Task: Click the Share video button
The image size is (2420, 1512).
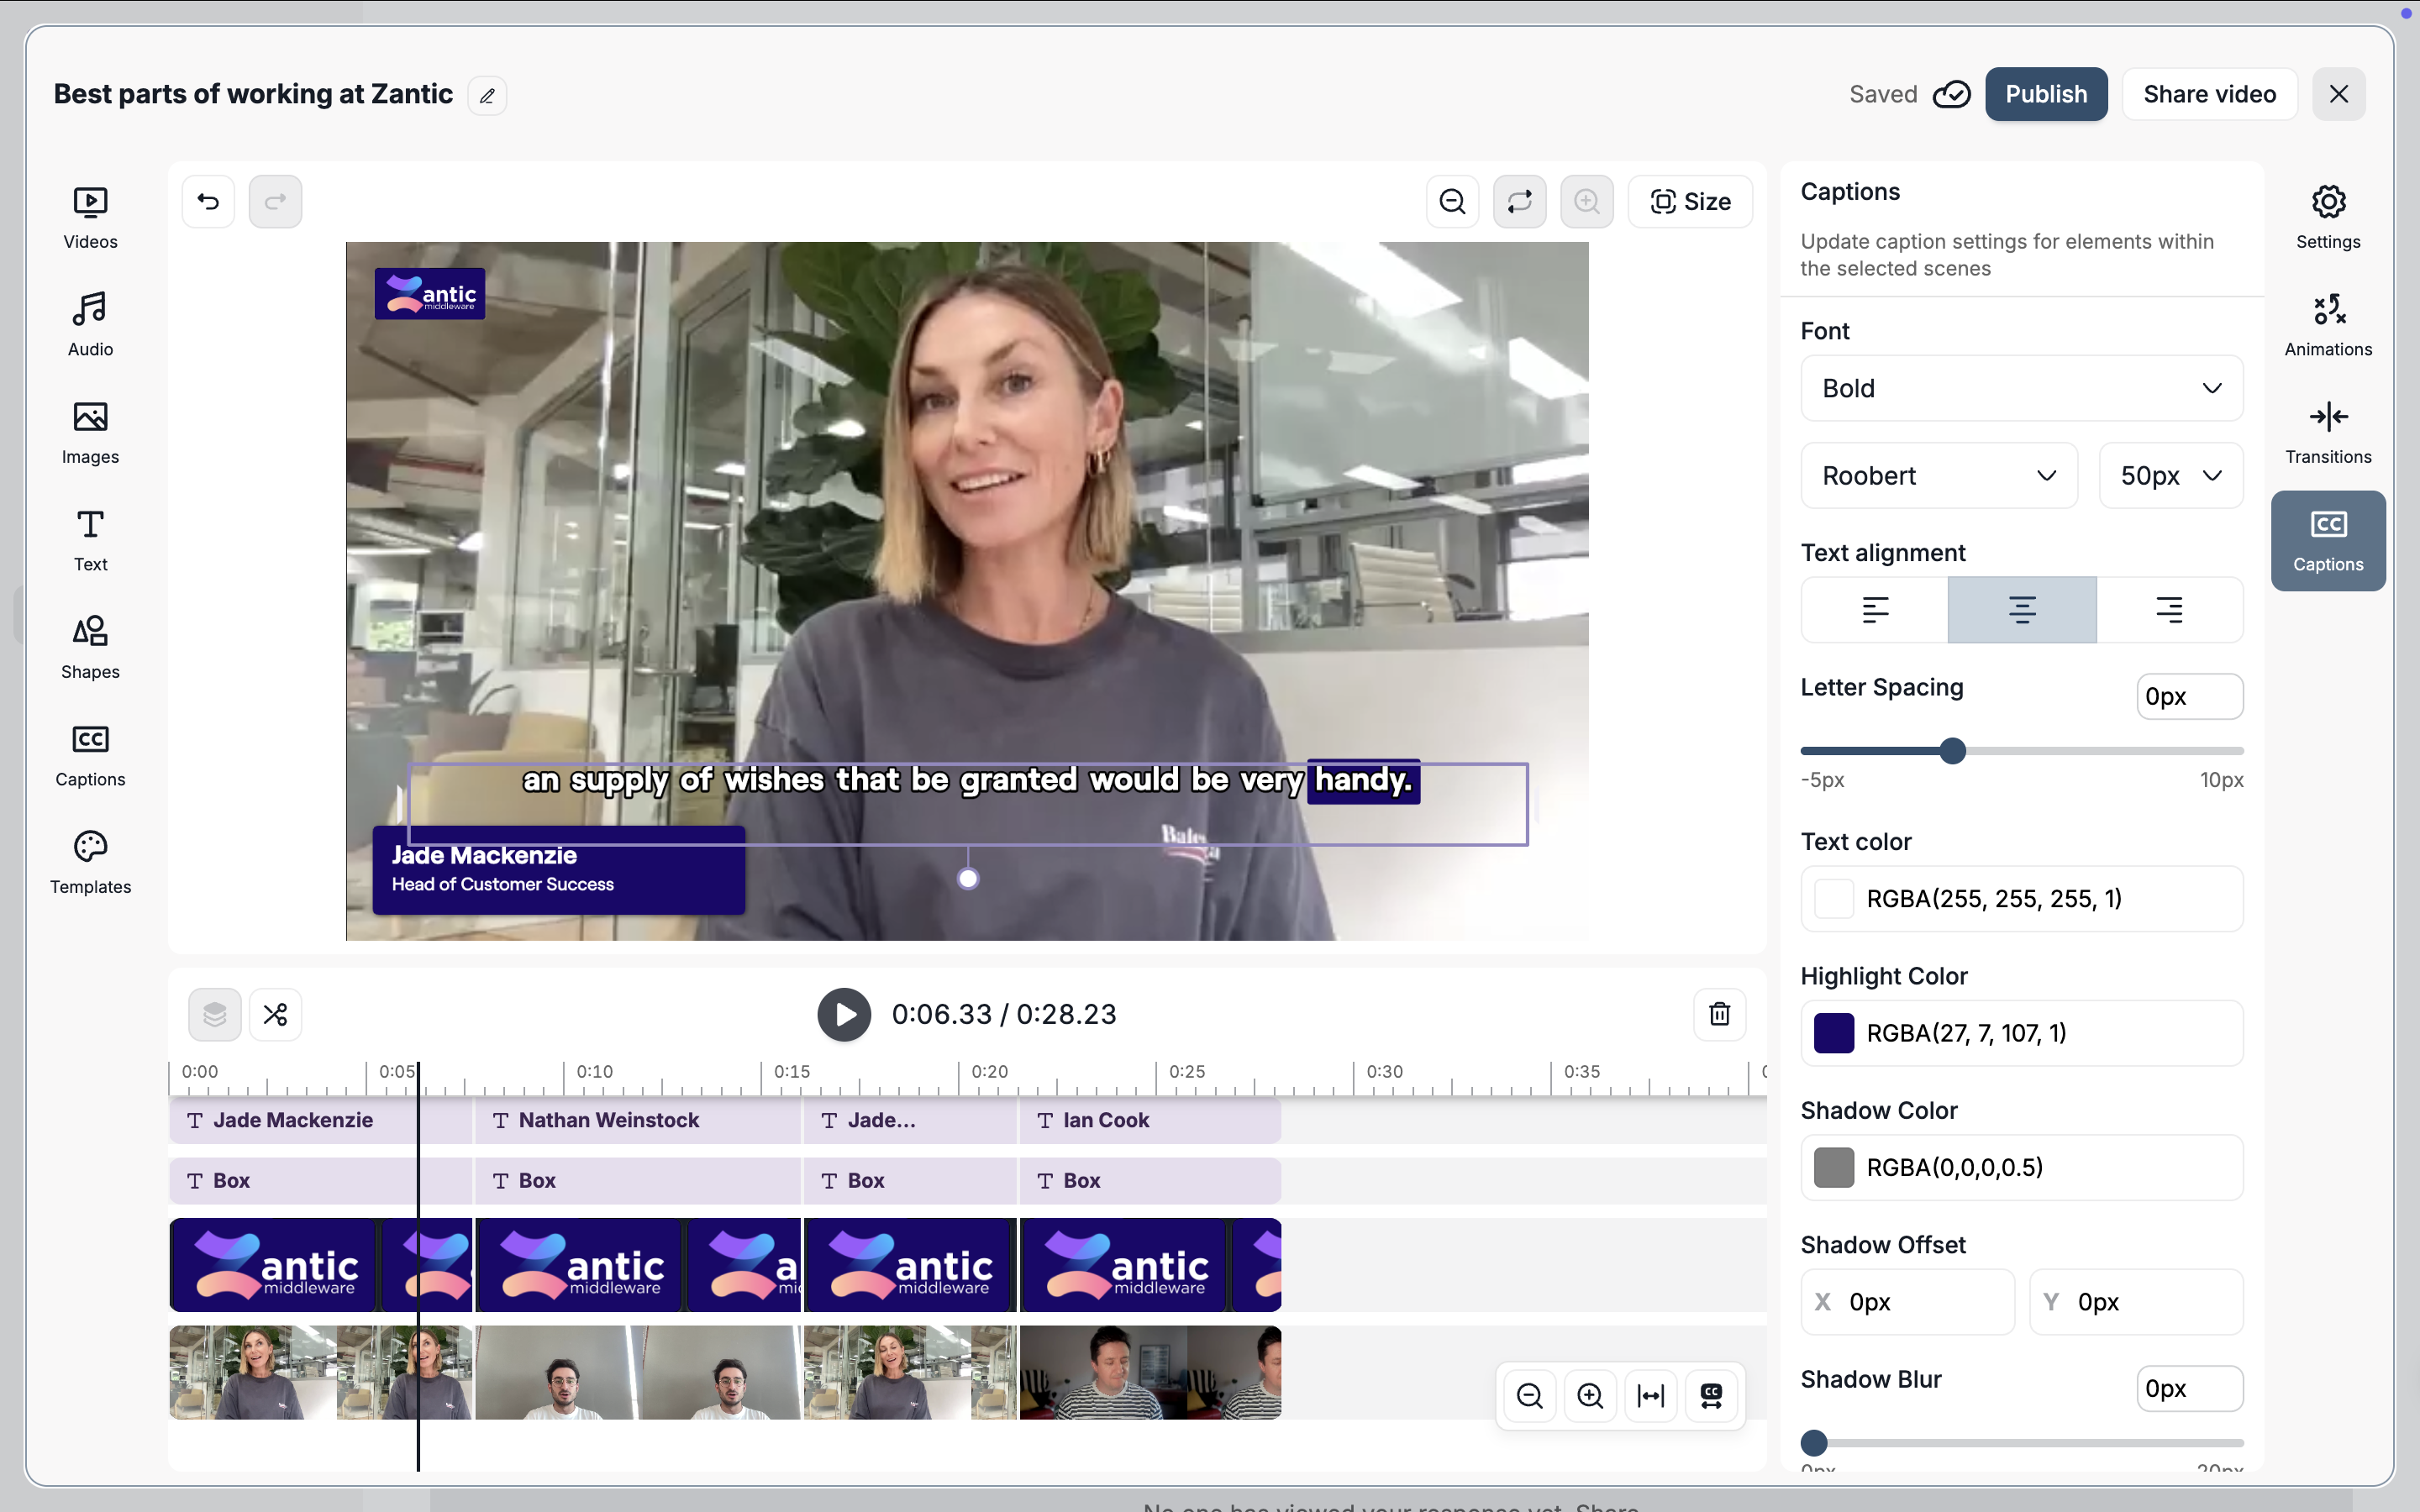Action: (x=2209, y=94)
